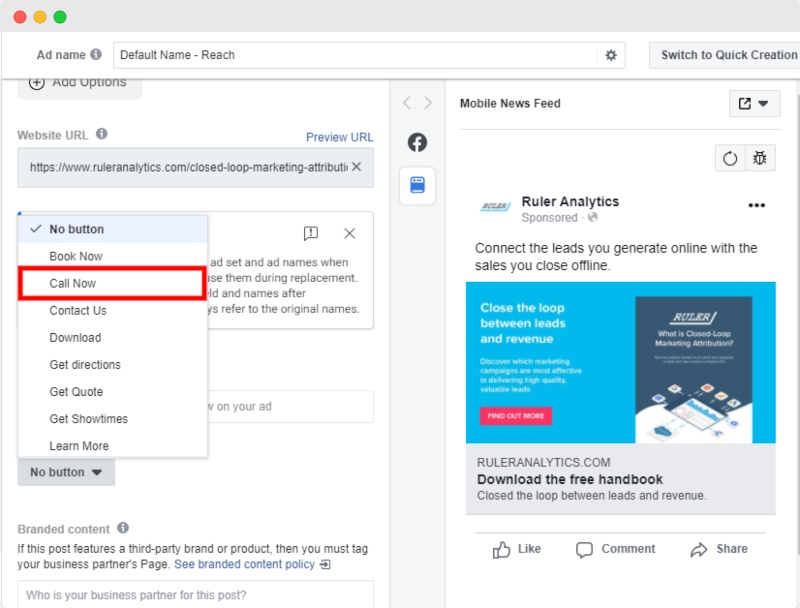The image size is (800, 608).
Task: Open the No button dropdown
Action: click(x=65, y=472)
